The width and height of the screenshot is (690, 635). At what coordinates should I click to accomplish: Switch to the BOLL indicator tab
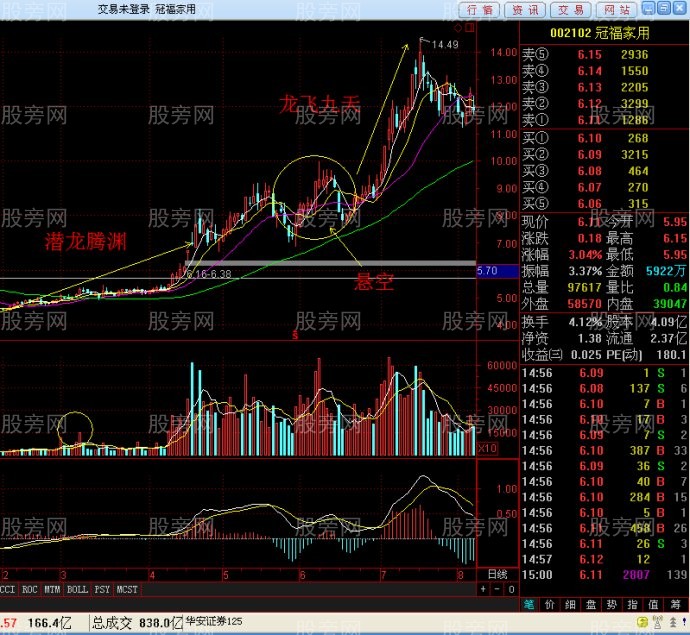[77, 589]
